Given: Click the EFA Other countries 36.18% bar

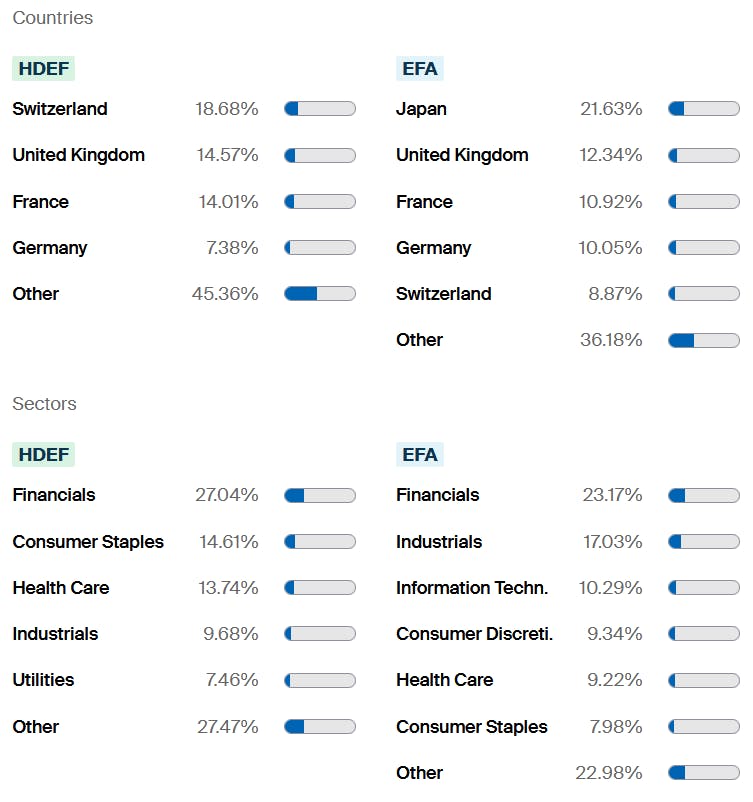Looking at the screenshot, I should tap(704, 340).
